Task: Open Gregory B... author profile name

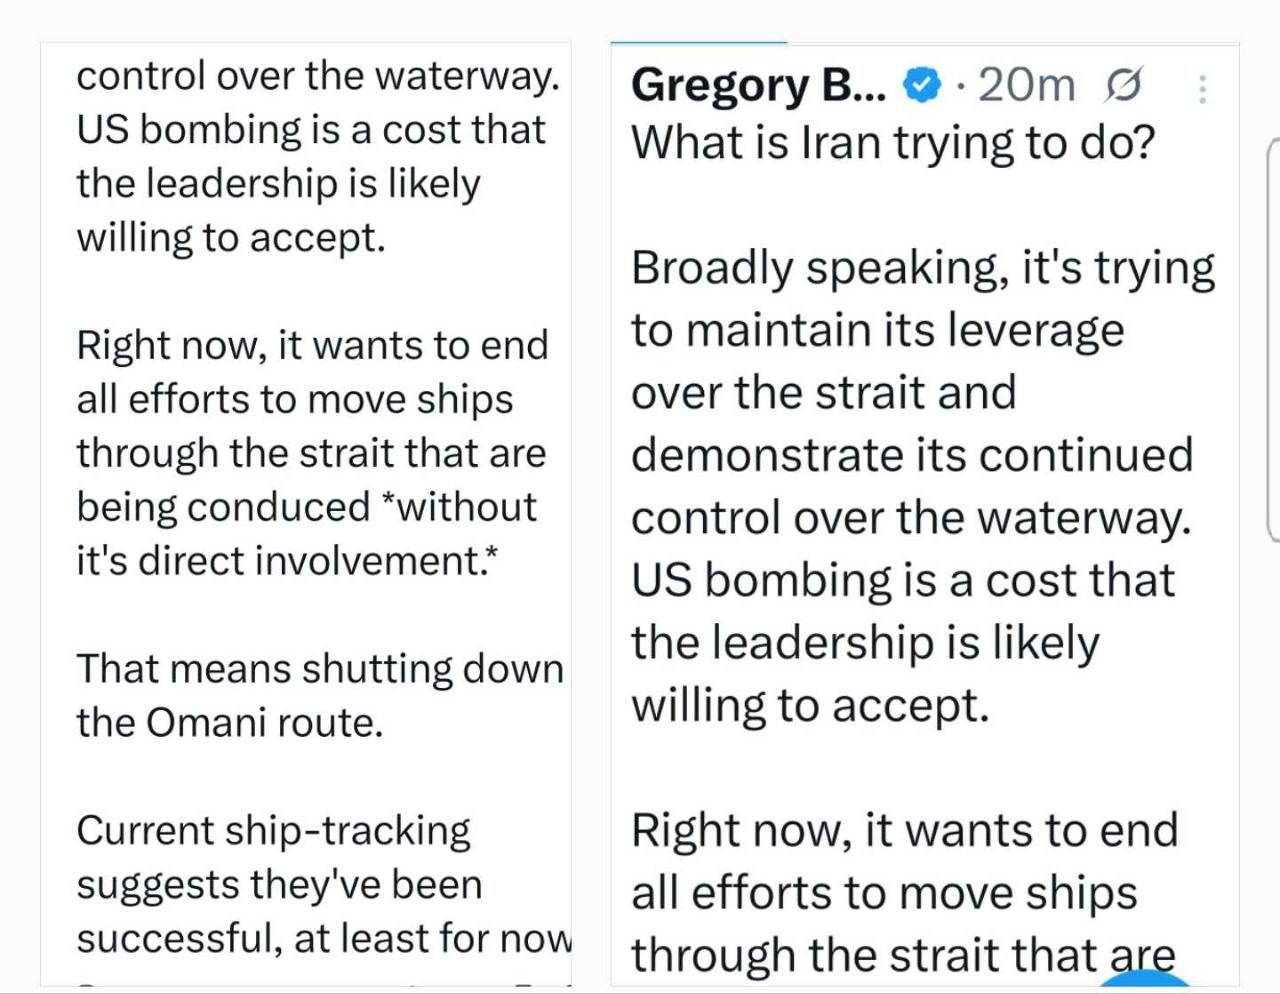Action: (x=758, y=86)
